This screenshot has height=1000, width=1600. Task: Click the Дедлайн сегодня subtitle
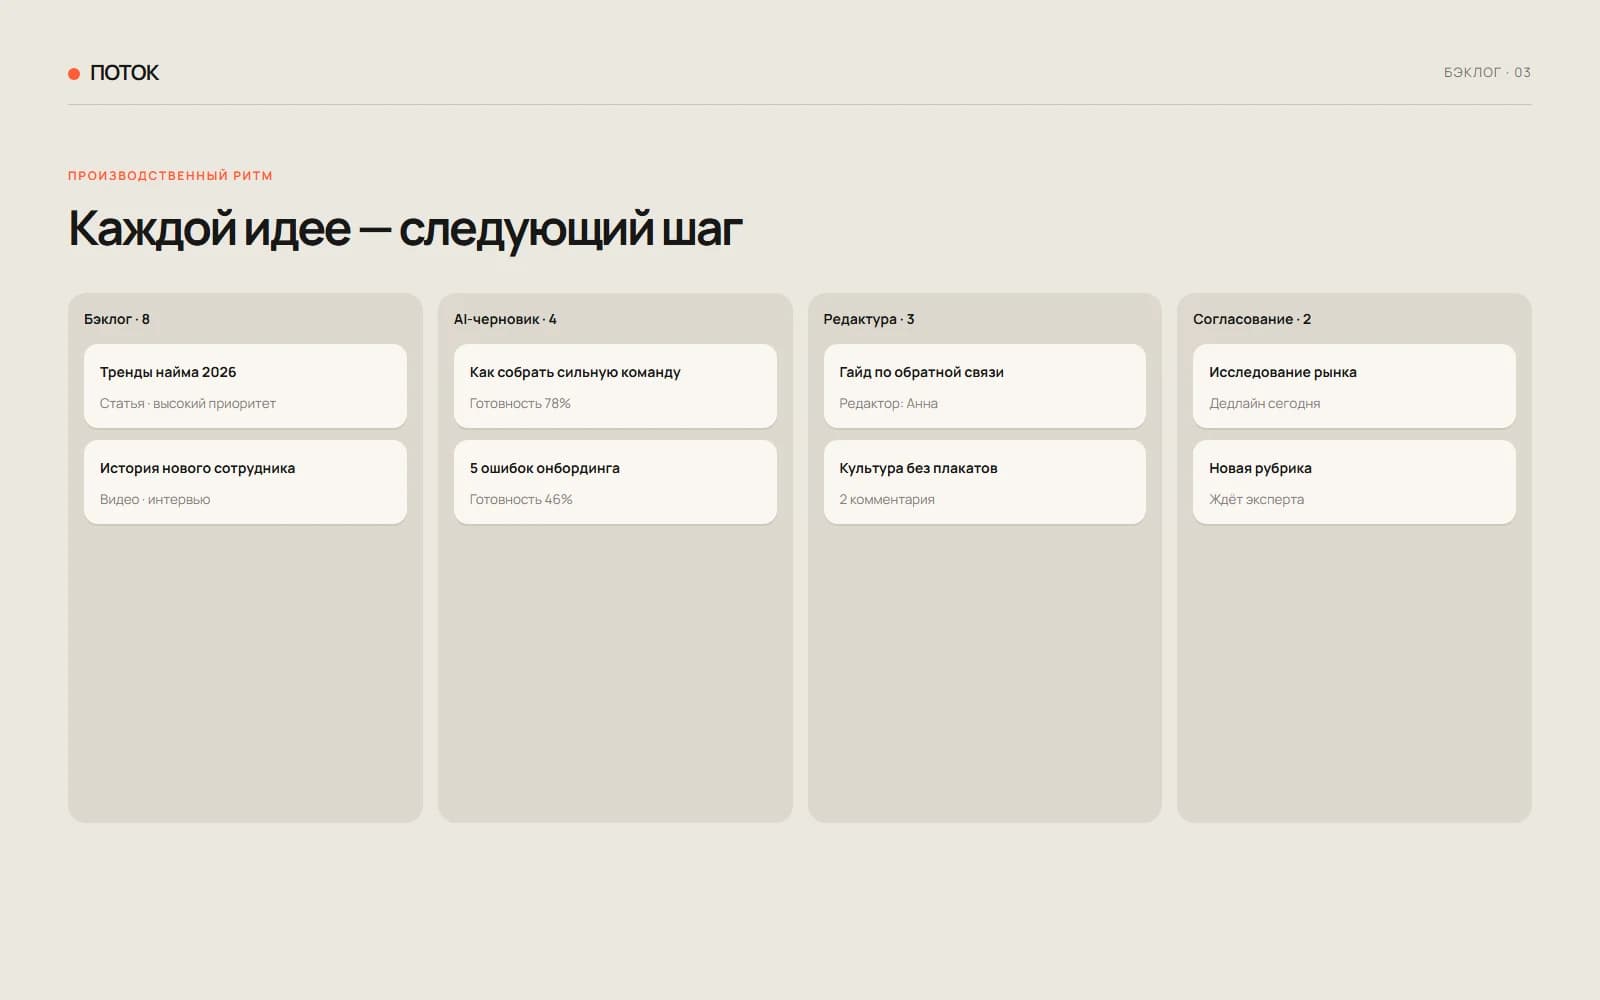click(1265, 403)
